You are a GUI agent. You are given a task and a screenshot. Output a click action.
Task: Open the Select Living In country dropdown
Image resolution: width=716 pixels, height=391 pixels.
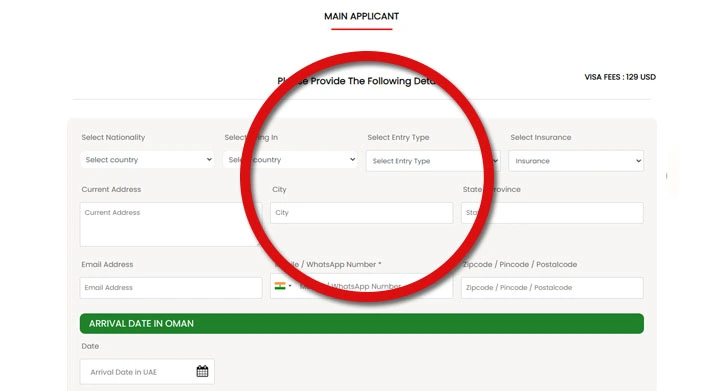[x=290, y=160]
